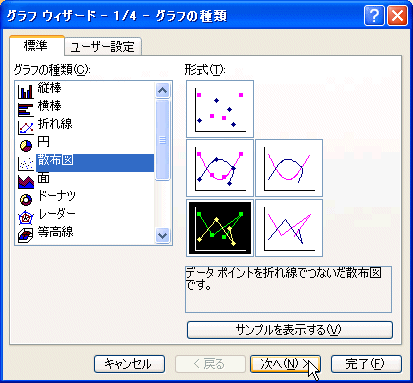Pick straight lines without markers subtype

pyautogui.click(x=289, y=228)
